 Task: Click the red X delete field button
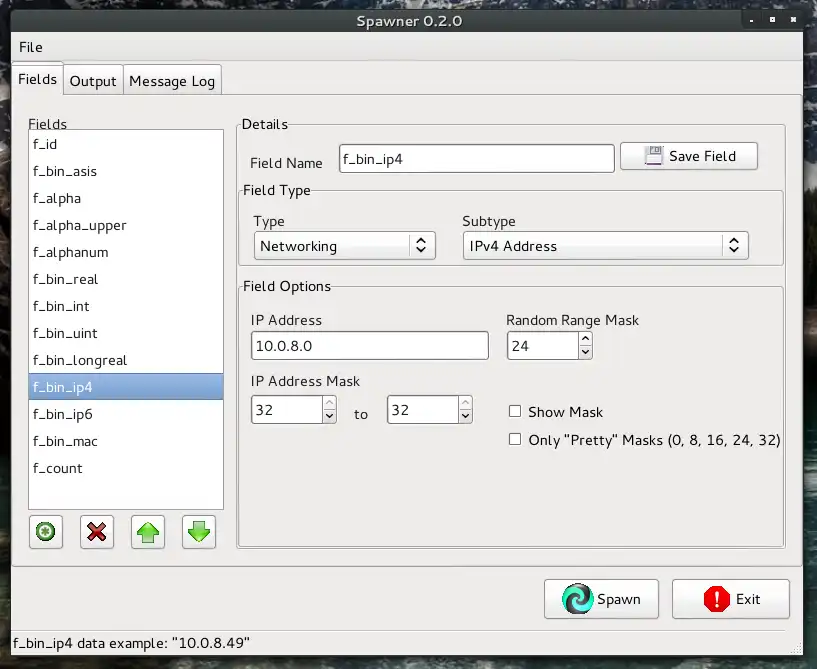(97, 532)
